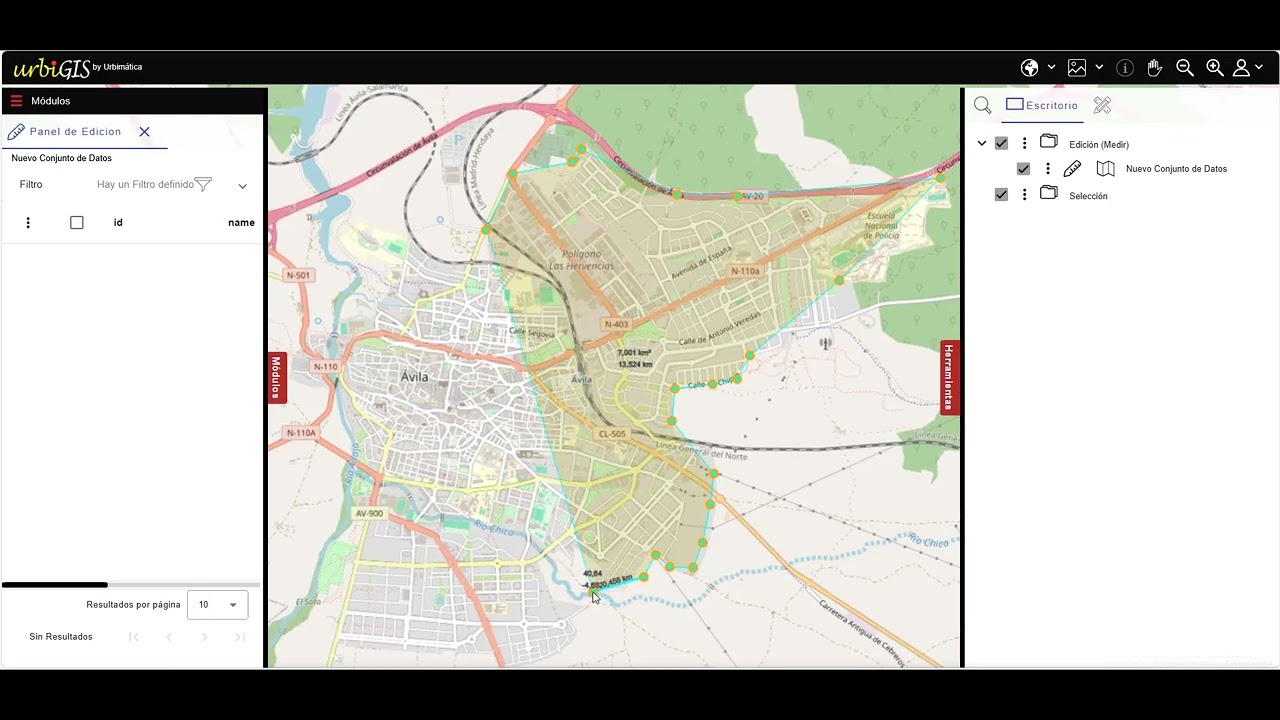
Task: Select the pan hand tool
Action: (1154, 68)
